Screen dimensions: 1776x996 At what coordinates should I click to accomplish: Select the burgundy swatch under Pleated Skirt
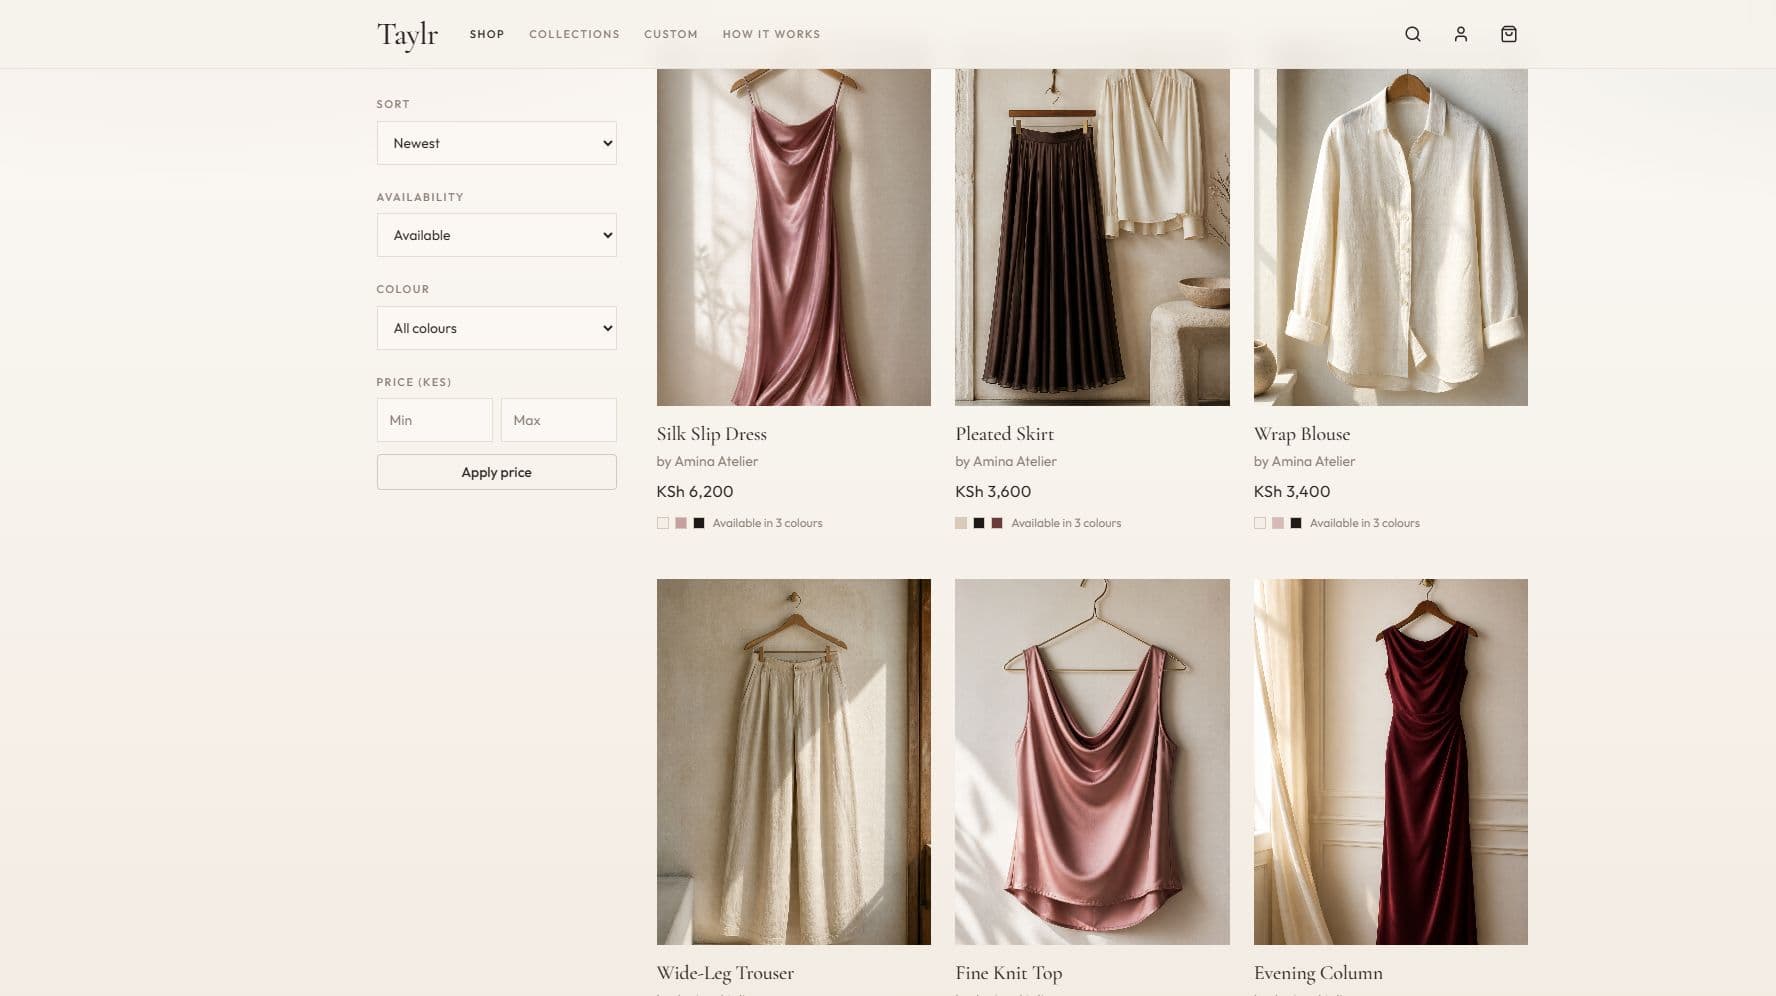tap(997, 523)
